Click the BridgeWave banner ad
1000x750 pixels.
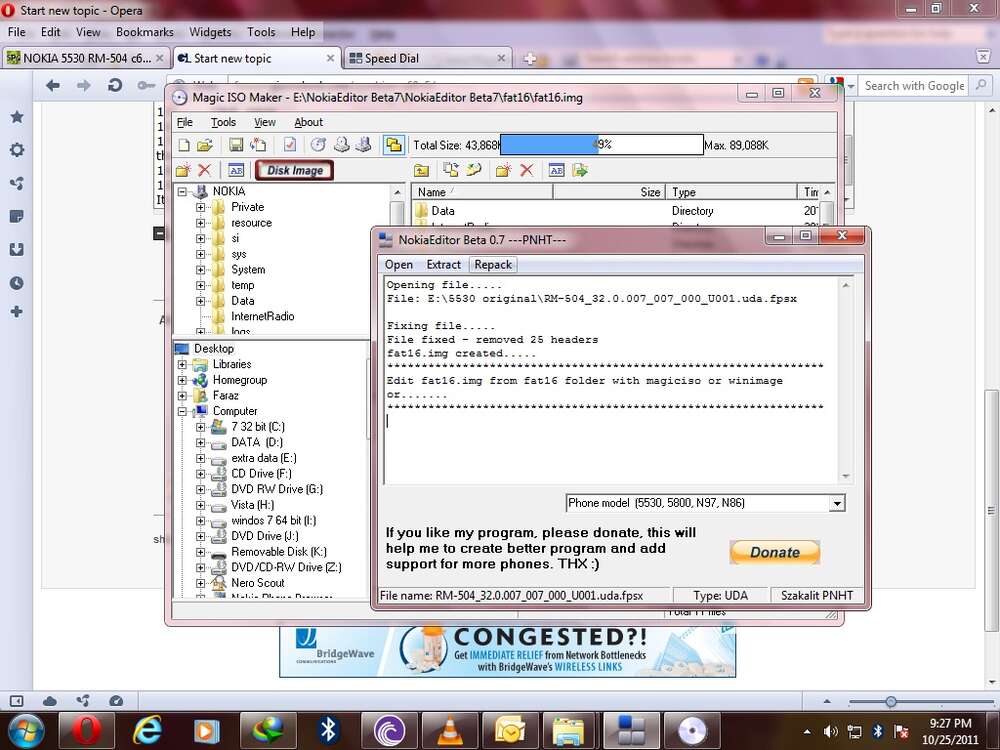coord(508,652)
